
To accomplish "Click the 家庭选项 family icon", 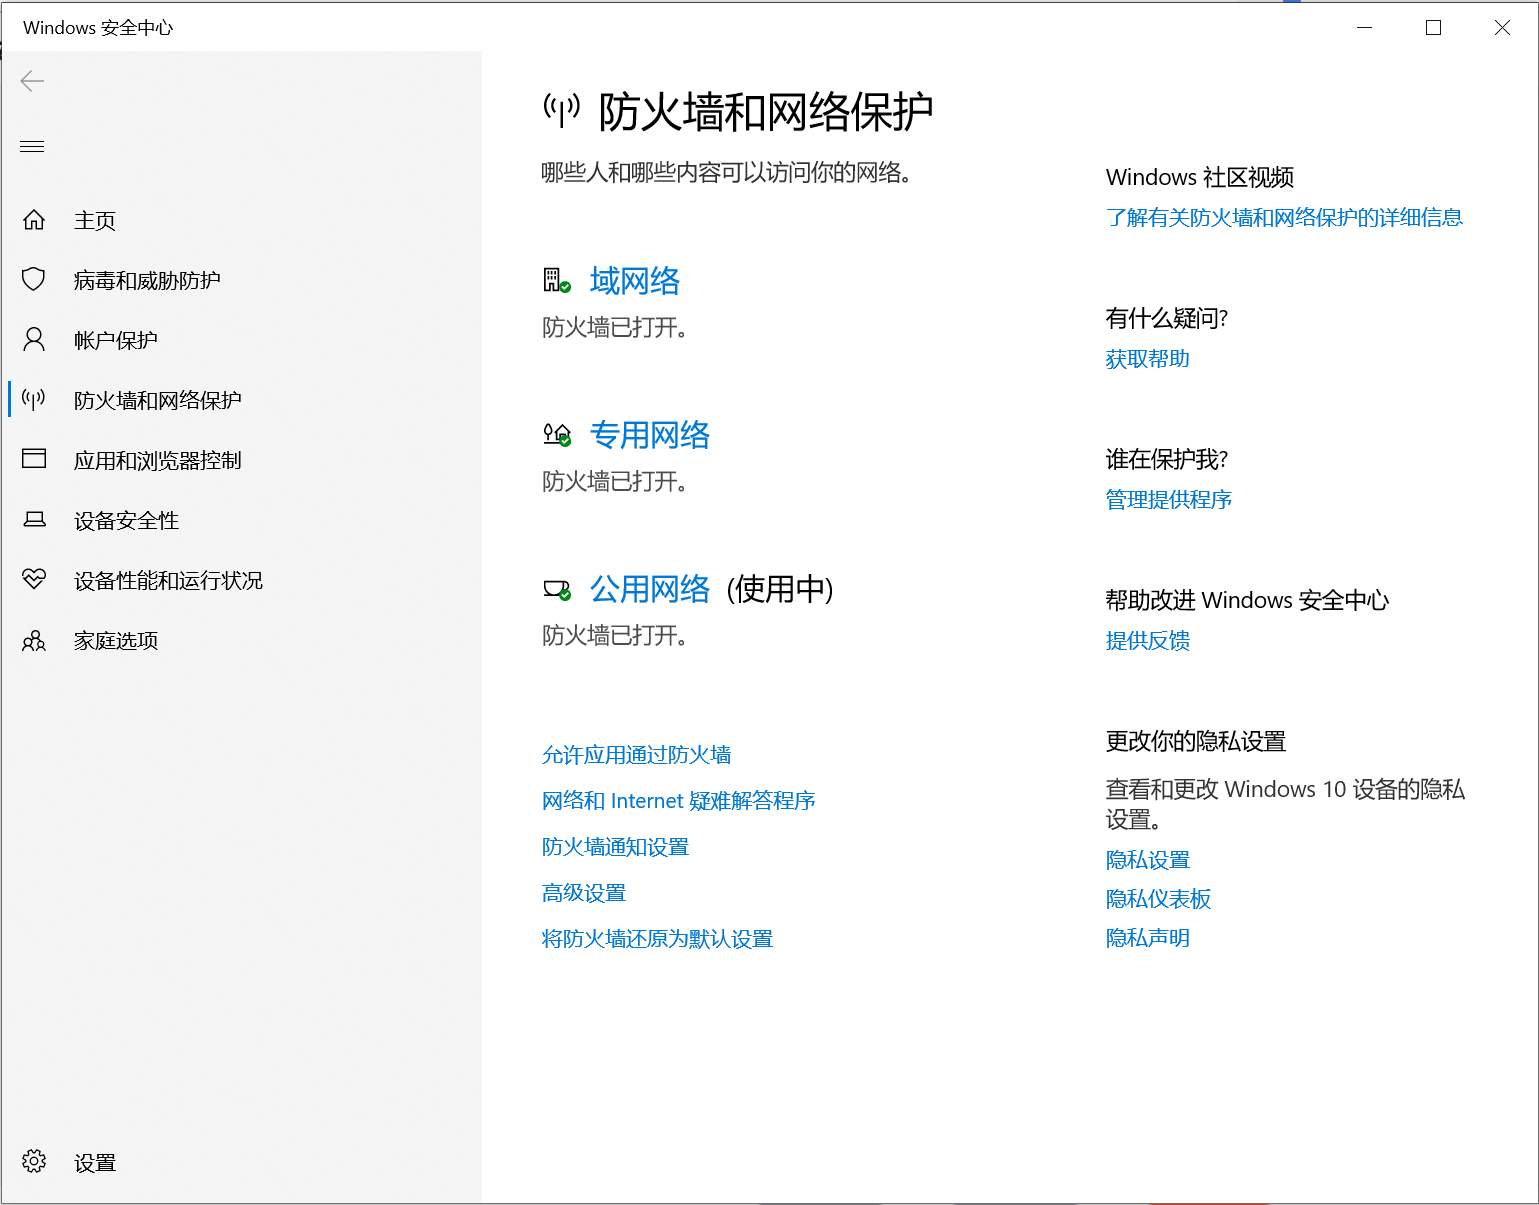I will 33,640.
